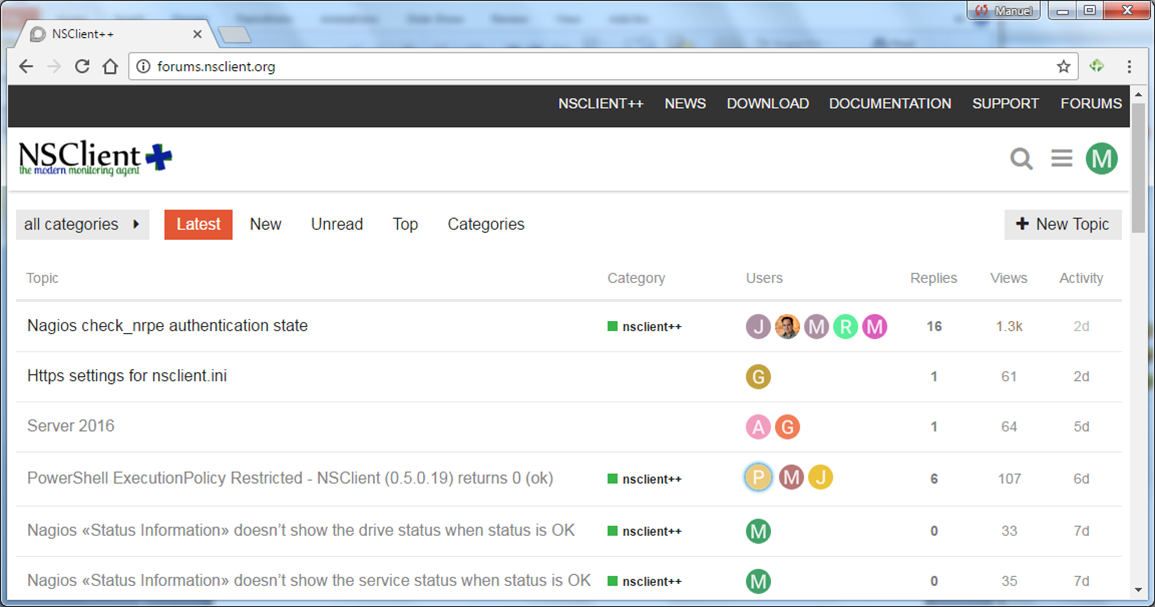Open Chrome three-dot menu
Screen dimensions: 1155x607
[x=1128, y=66]
